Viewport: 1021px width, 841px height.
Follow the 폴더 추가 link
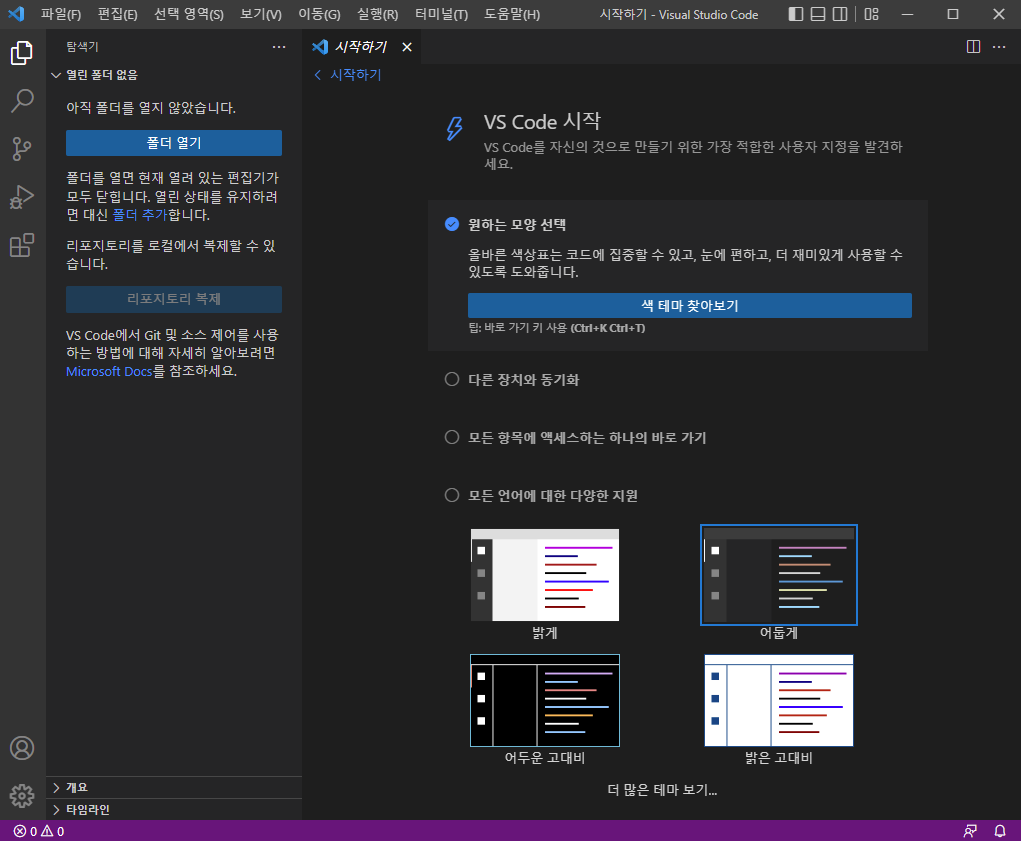(139, 215)
